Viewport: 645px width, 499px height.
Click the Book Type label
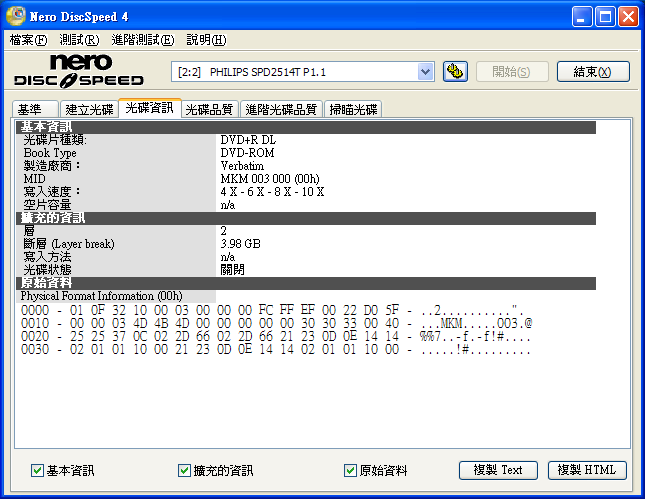coord(50,153)
